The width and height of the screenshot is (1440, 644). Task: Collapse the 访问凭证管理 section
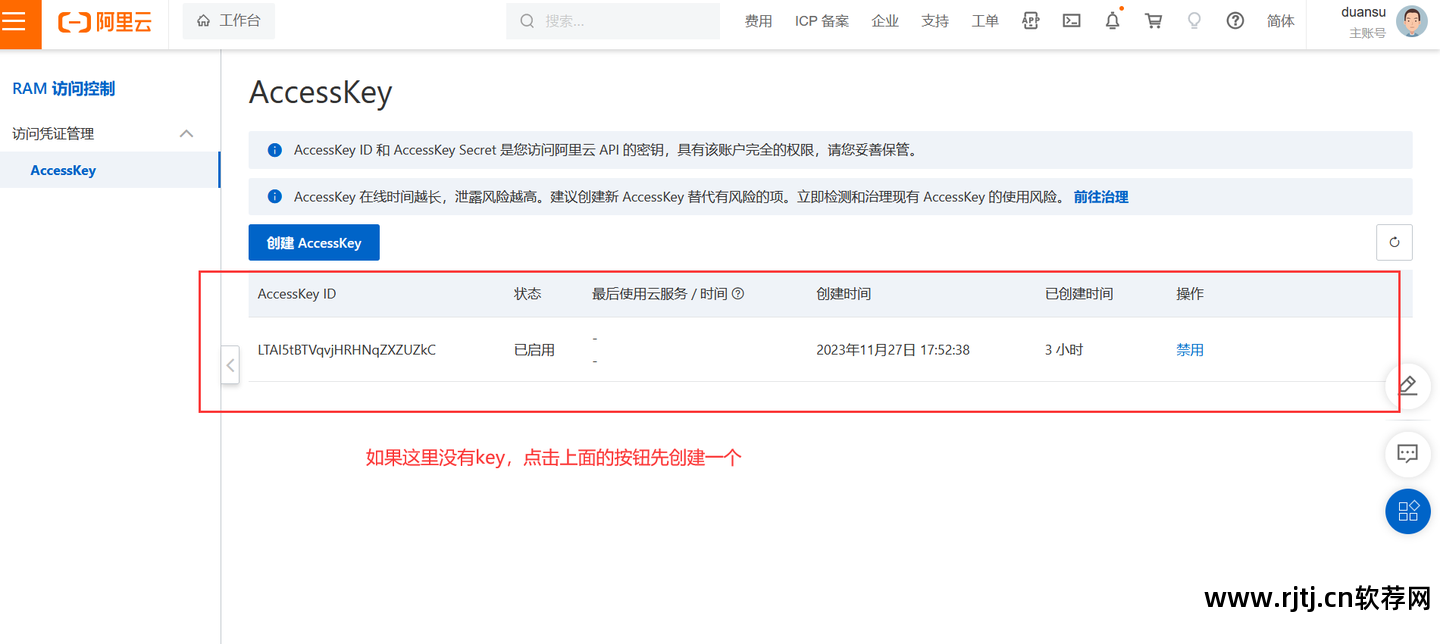click(186, 134)
